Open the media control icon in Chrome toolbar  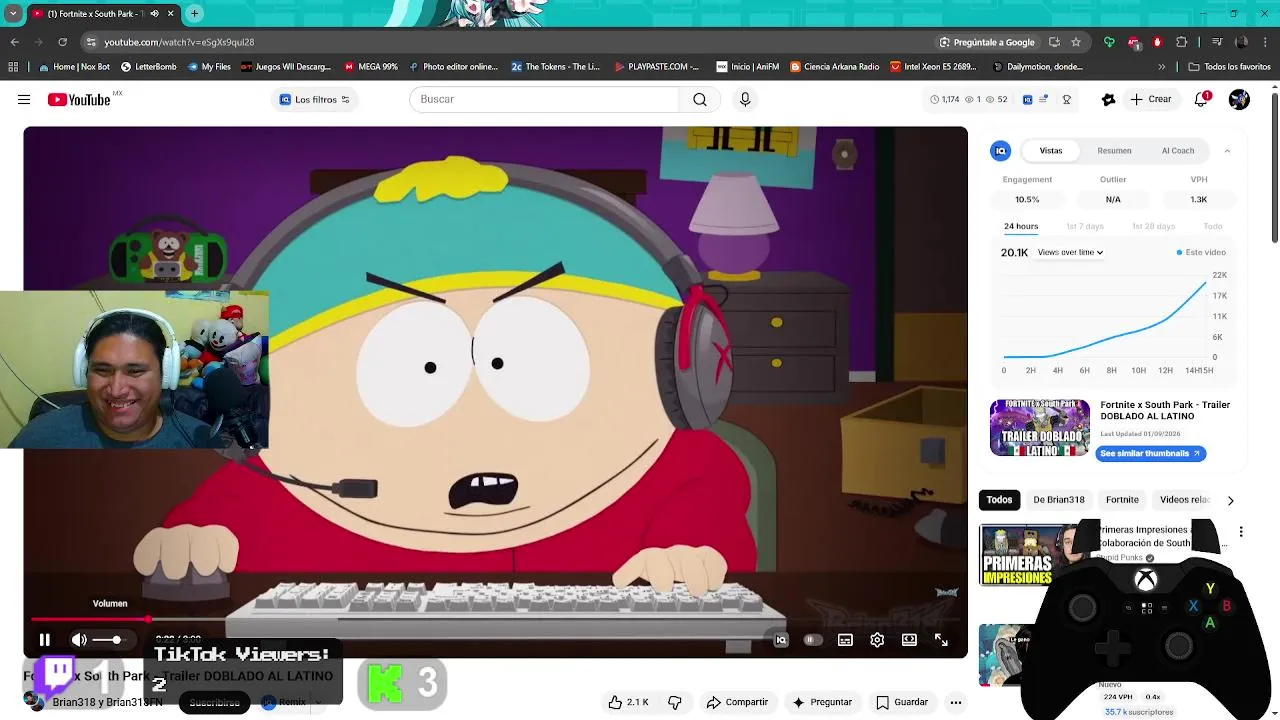click(1217, 42)
